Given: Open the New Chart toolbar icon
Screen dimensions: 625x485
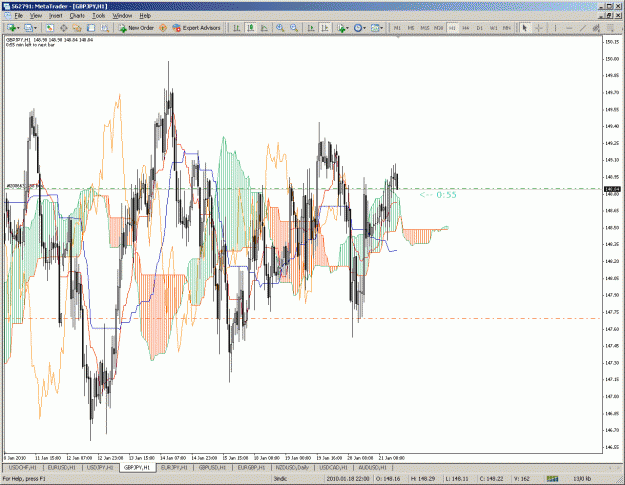Looking at the screenshot, I should (11, 28).
